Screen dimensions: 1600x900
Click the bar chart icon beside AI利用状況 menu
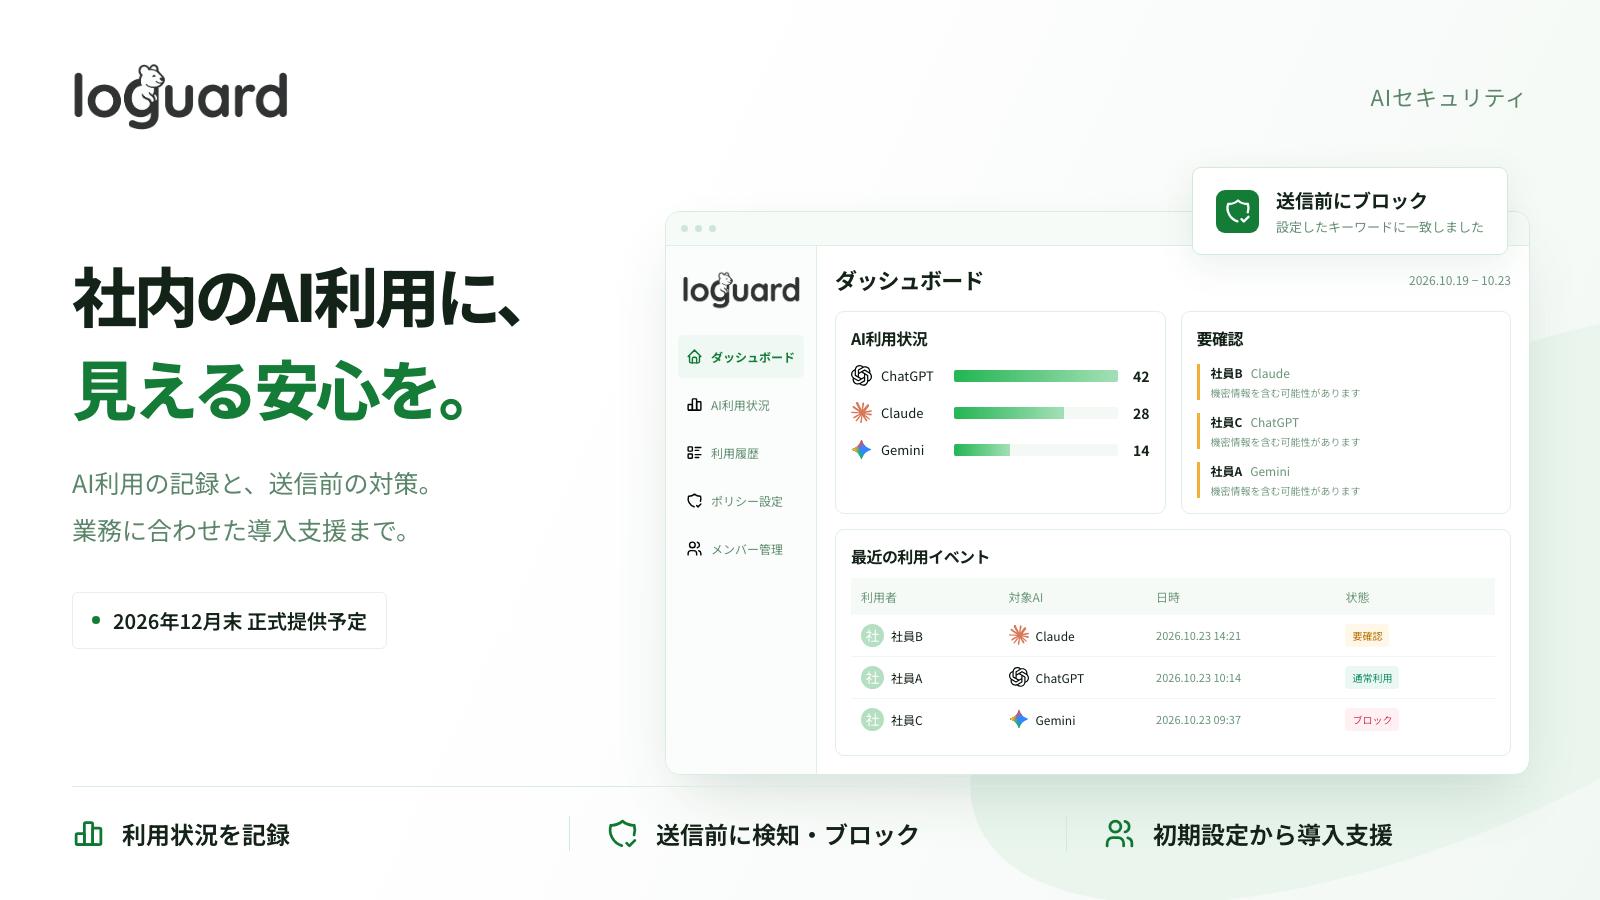point(694,405)
